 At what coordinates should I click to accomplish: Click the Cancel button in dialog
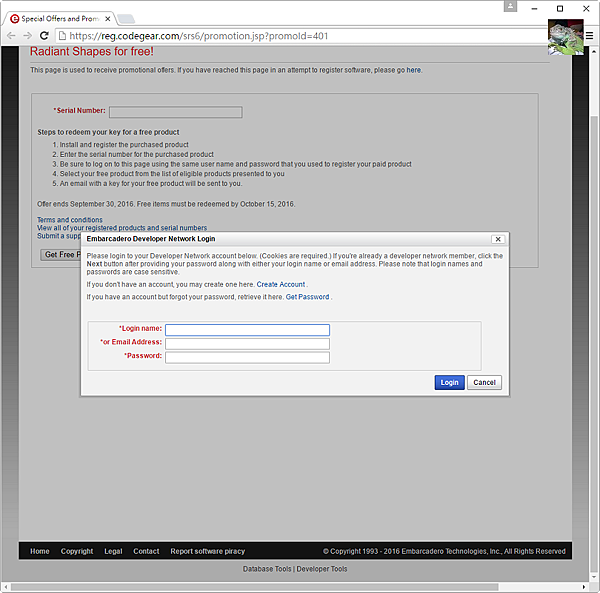484,382
